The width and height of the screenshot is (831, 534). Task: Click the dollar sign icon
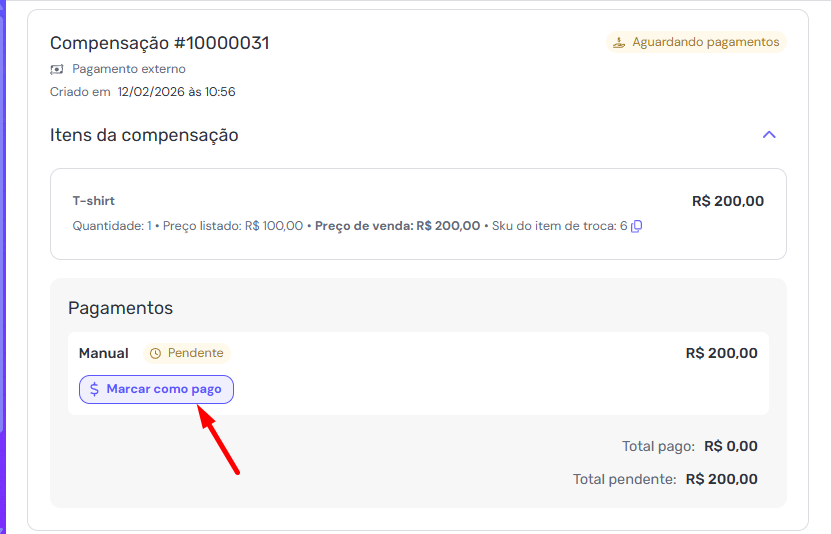click(x=94, y=389)
